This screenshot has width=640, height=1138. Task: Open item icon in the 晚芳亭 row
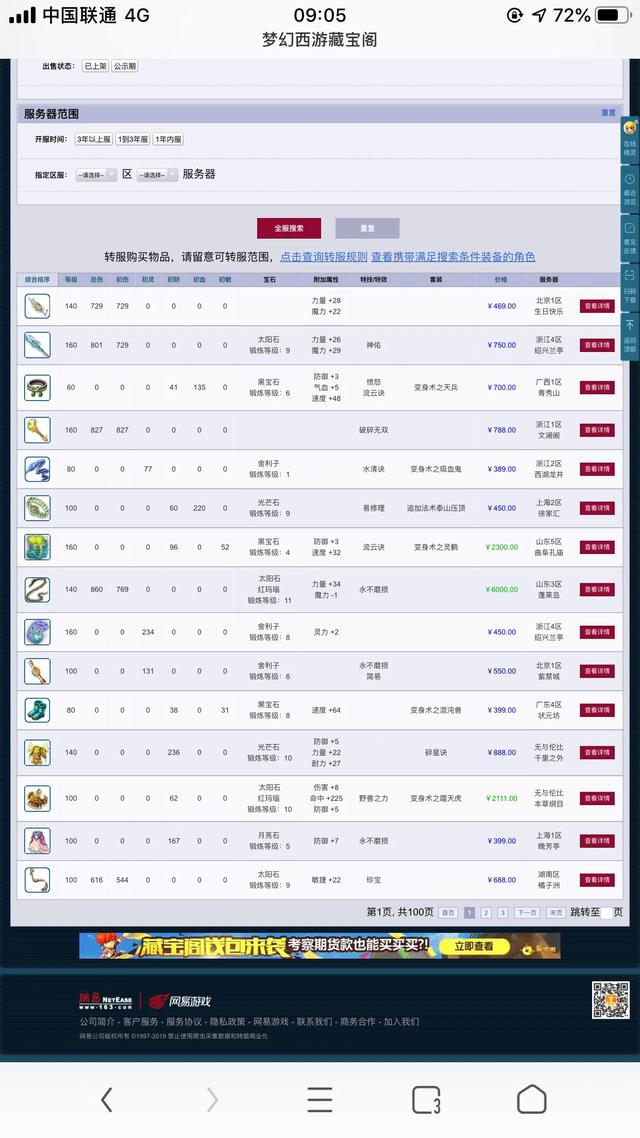coord(37,840)
